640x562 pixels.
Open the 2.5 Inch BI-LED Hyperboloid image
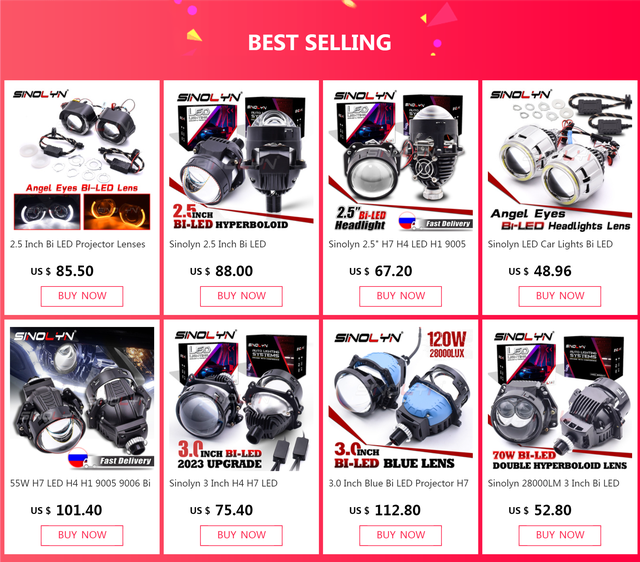241,160
